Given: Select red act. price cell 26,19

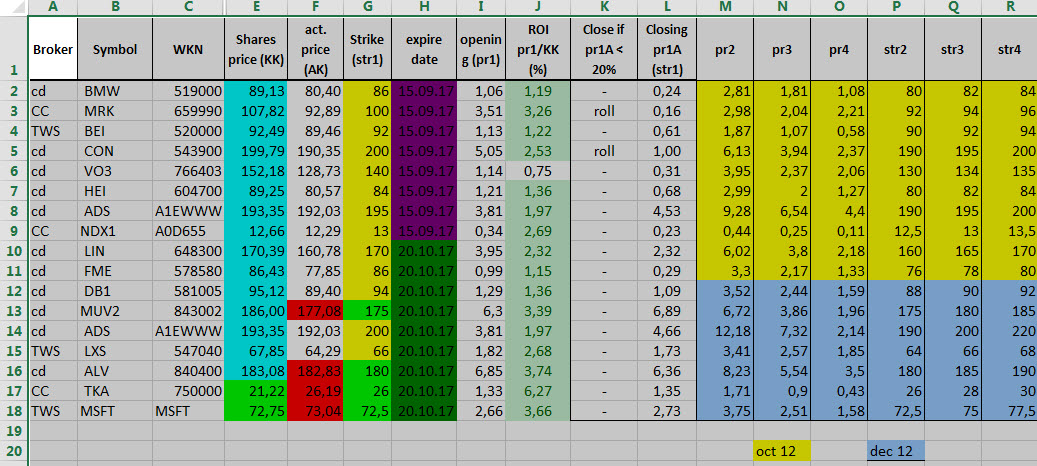Looking at the screenshot, I should (x=315, y=390).
